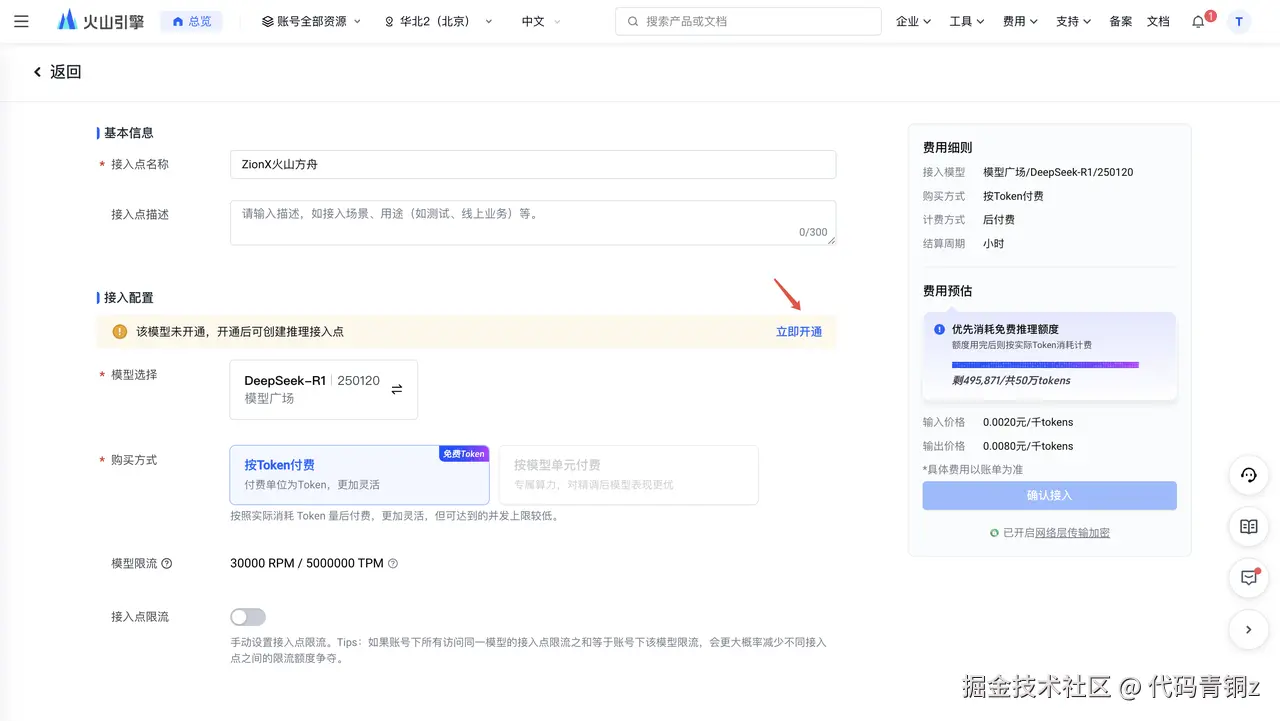Open the 备案 menu item
Screen dimensions: 1280x721
coord(1121,21)
